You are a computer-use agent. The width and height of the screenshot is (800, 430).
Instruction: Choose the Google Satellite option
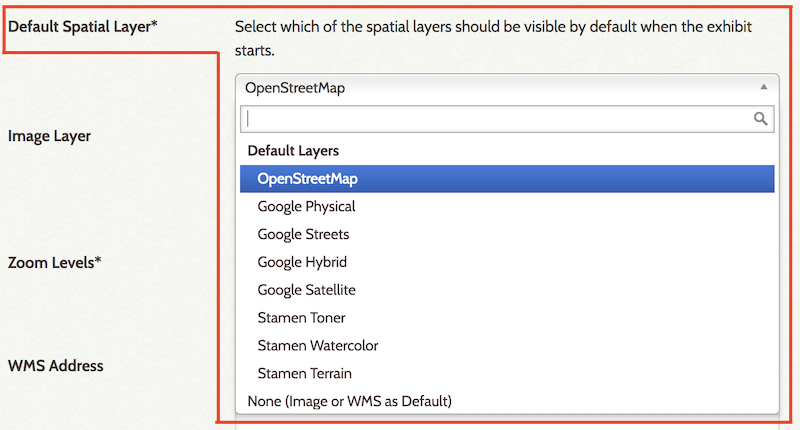tap(306, 290)
